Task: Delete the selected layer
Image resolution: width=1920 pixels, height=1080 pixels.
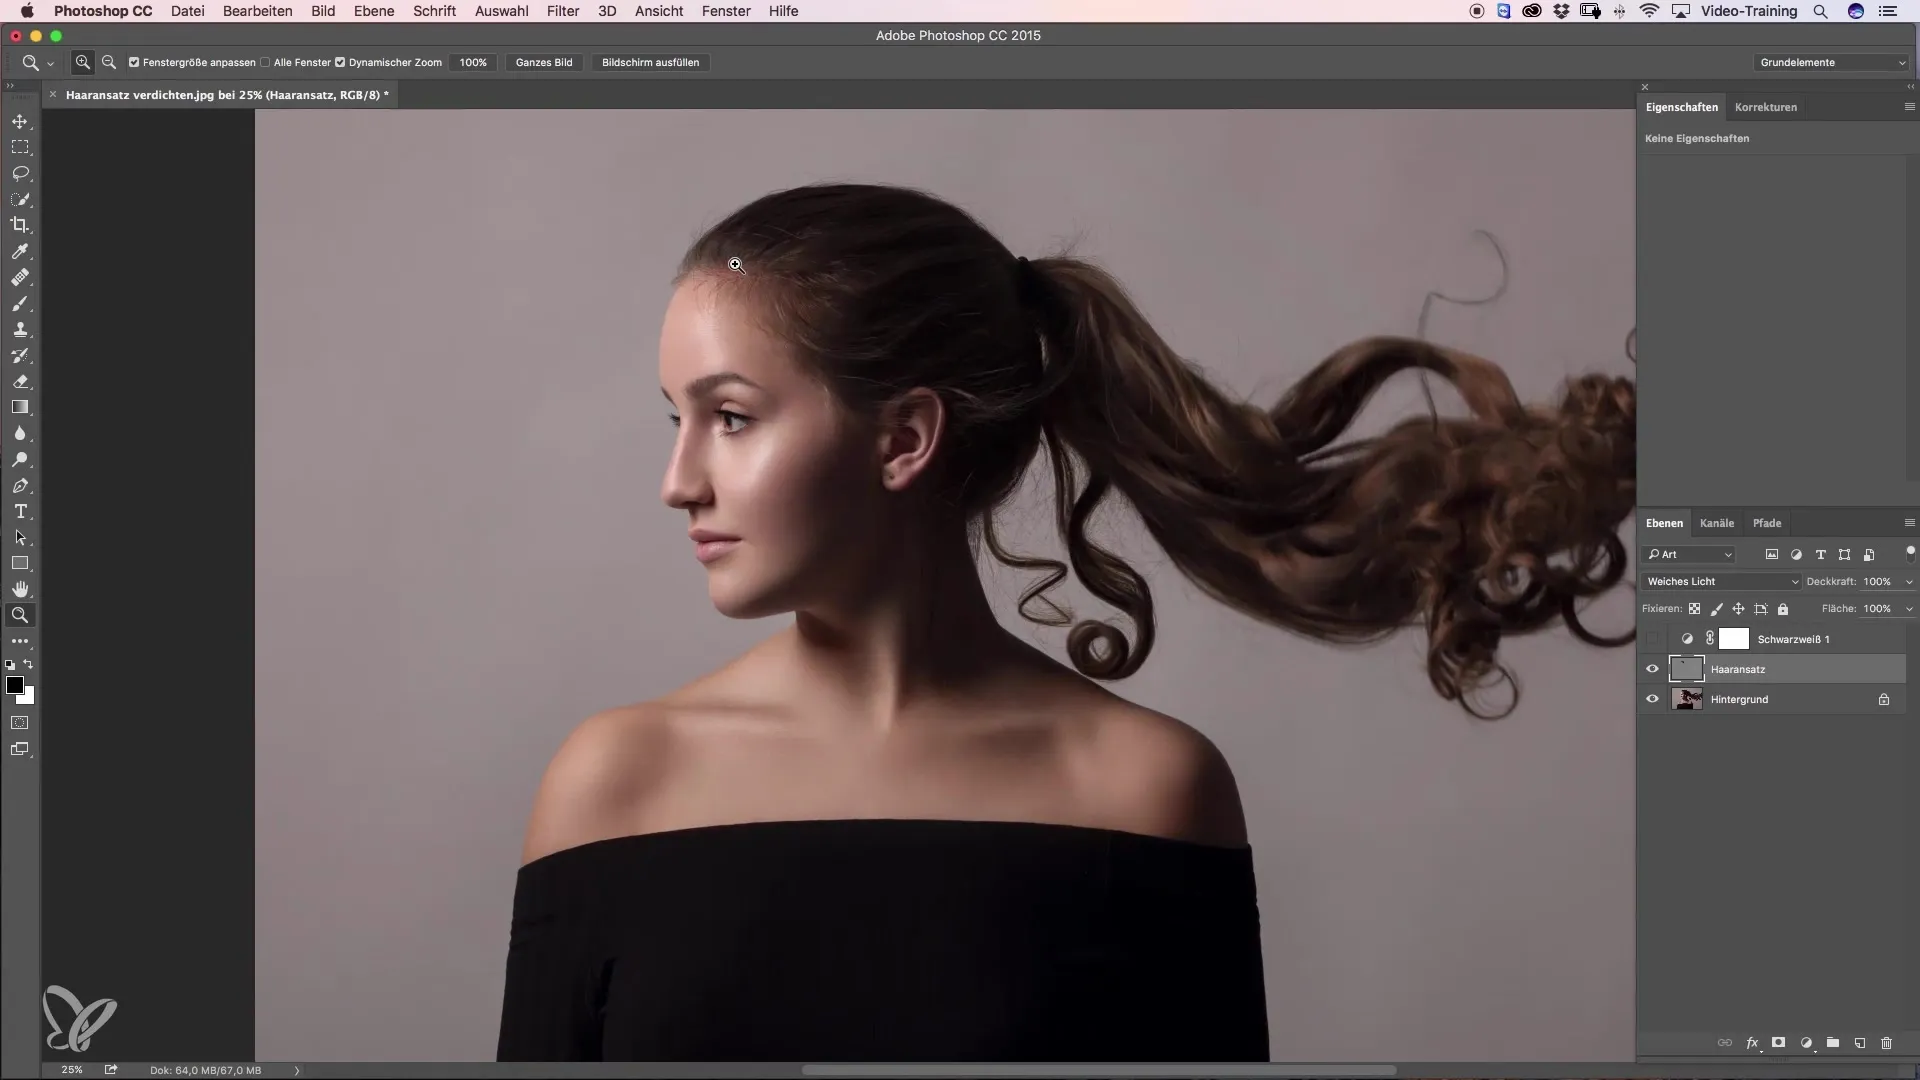Action: coord(1886,1042)
